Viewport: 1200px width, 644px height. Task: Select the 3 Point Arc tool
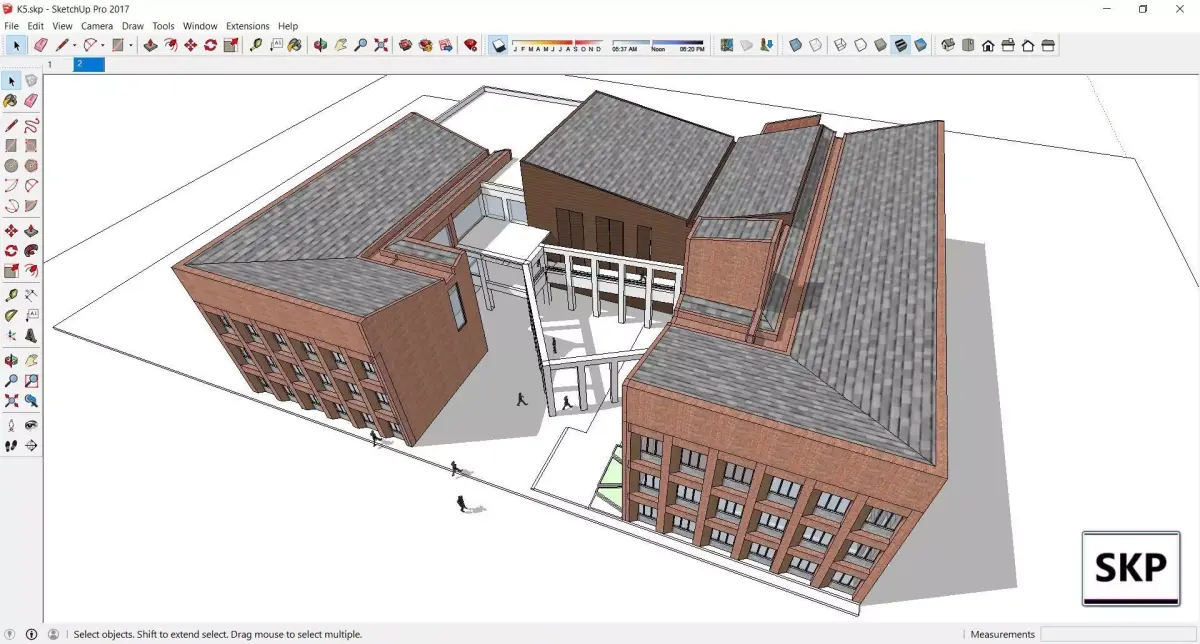pyautogui.click(x=11, y=206)
